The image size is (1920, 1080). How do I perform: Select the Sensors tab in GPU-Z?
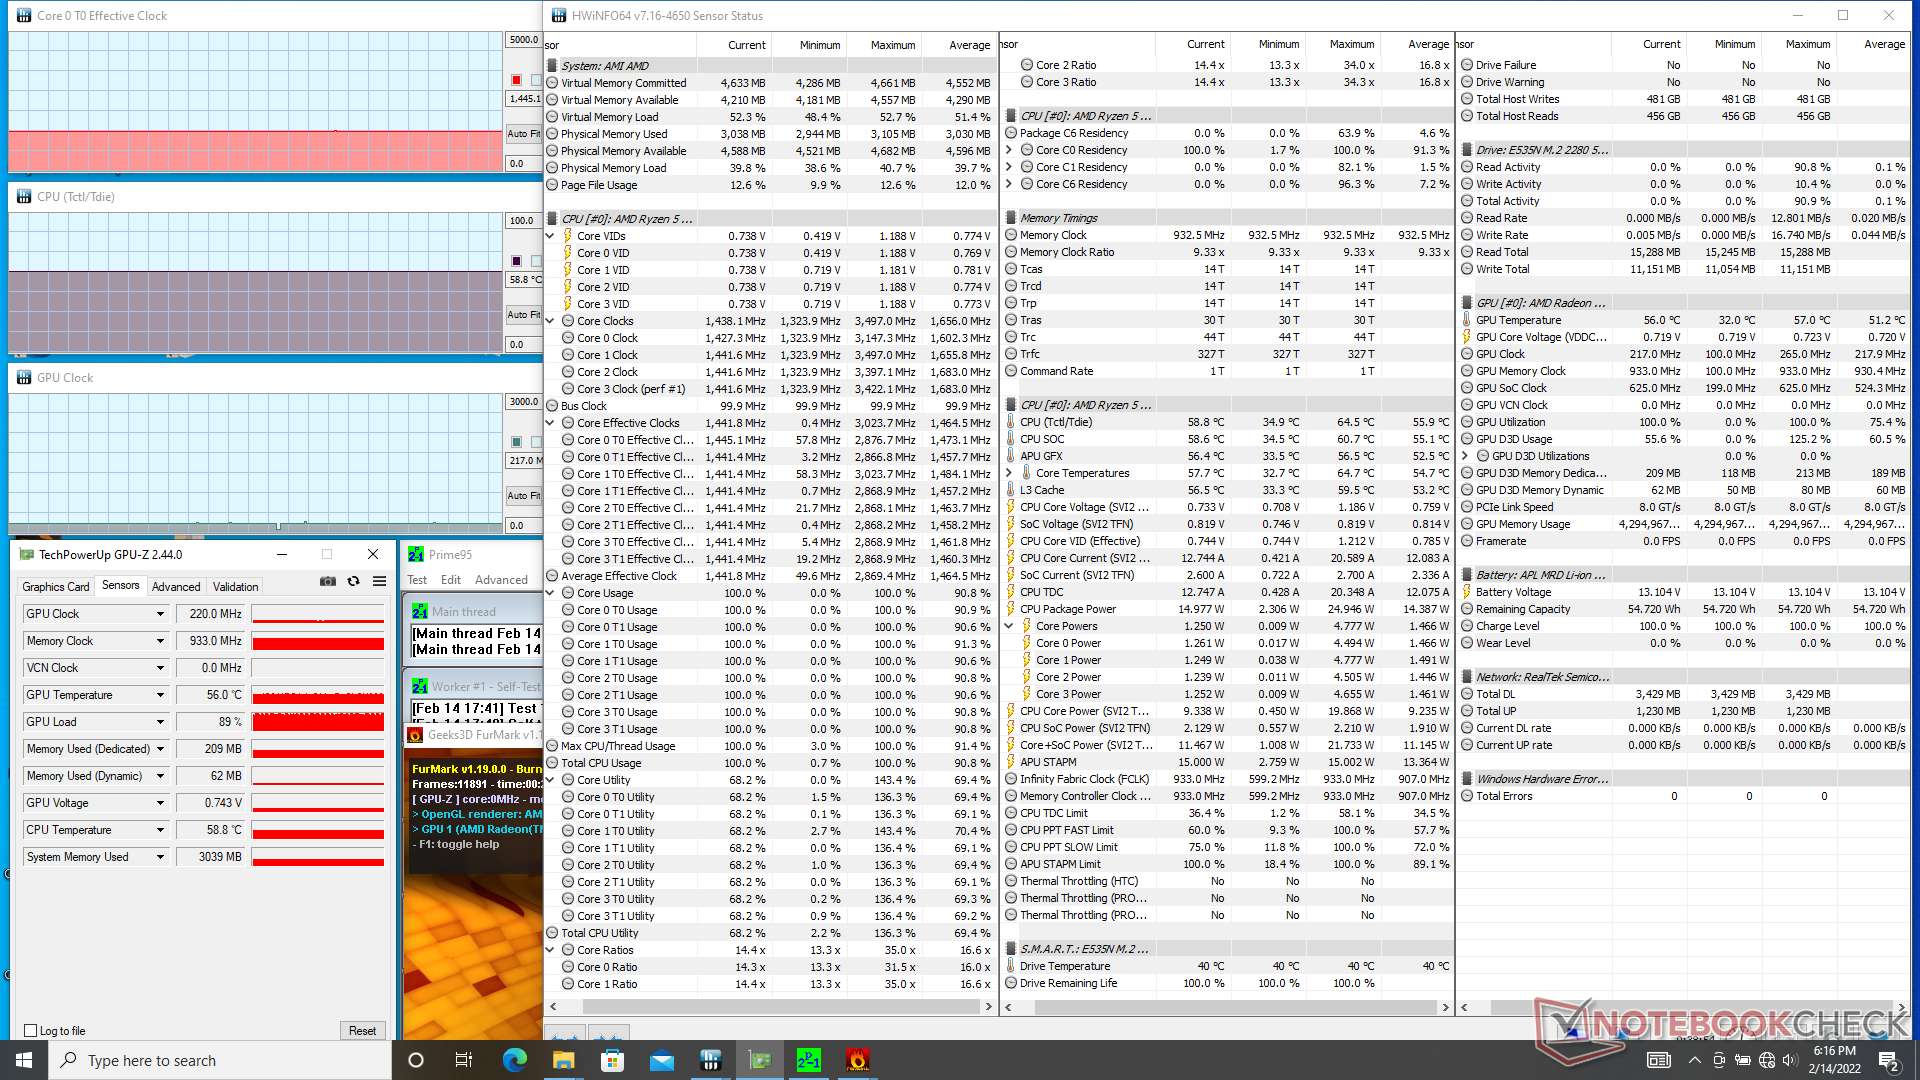(121, 585)
